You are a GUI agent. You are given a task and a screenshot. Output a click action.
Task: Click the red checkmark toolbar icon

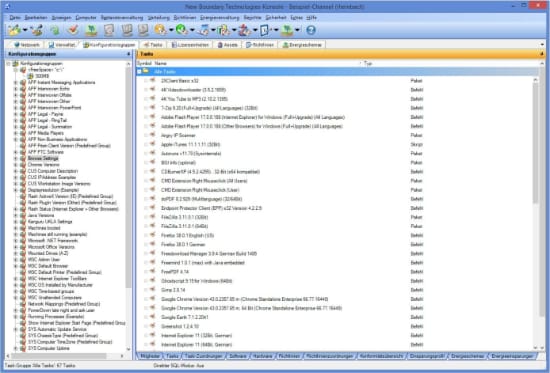tap(73, 30)
